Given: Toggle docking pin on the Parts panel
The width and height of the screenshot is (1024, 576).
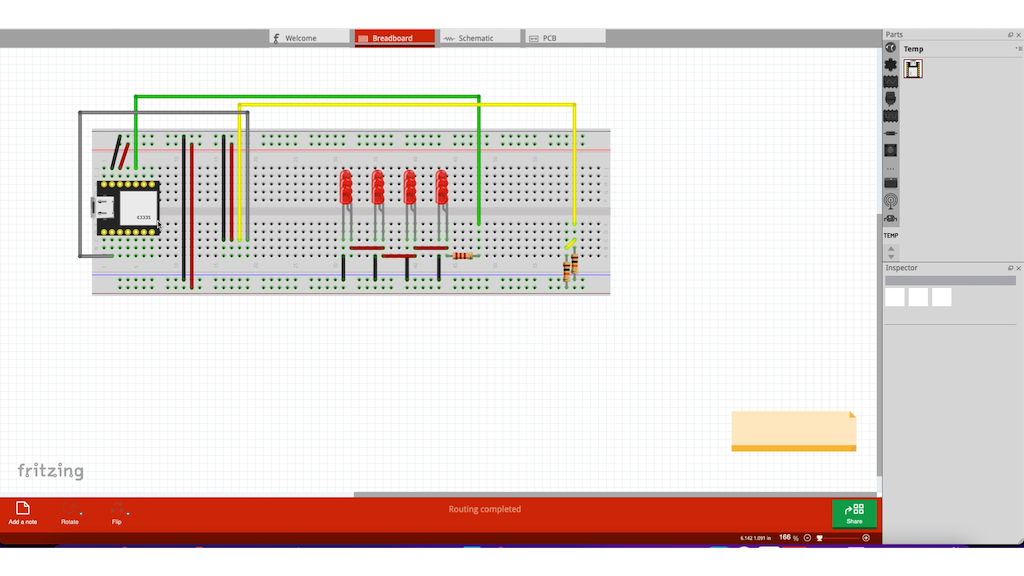Looking at the screenshot, I should point(1010,34).
